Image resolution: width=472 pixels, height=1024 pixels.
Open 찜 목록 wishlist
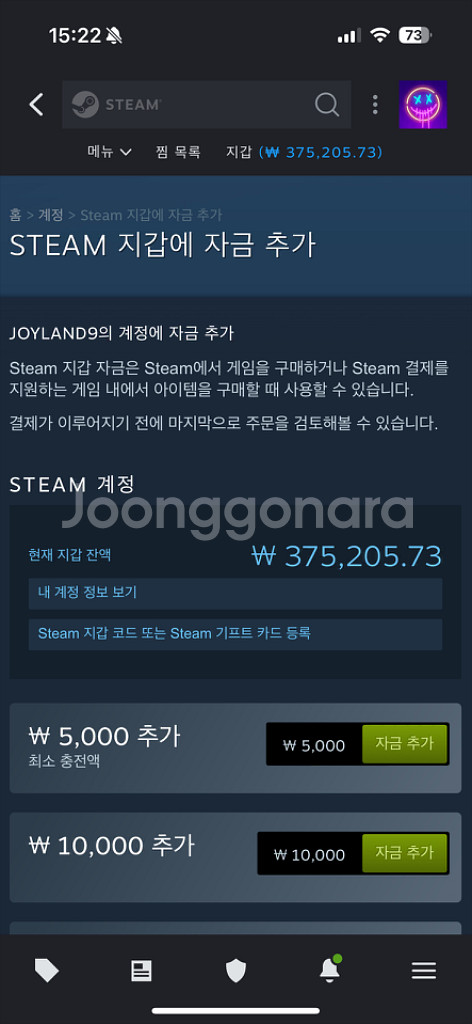[178, 152]
